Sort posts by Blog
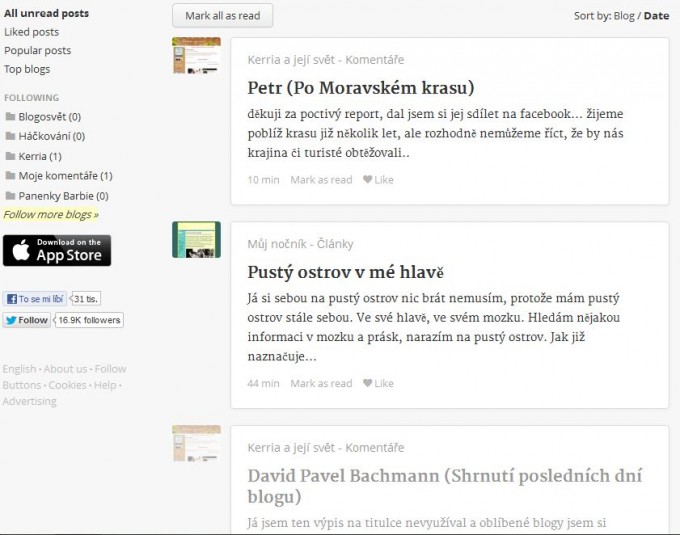The width and height of the screenshot is (680, 535). point(623,16)
